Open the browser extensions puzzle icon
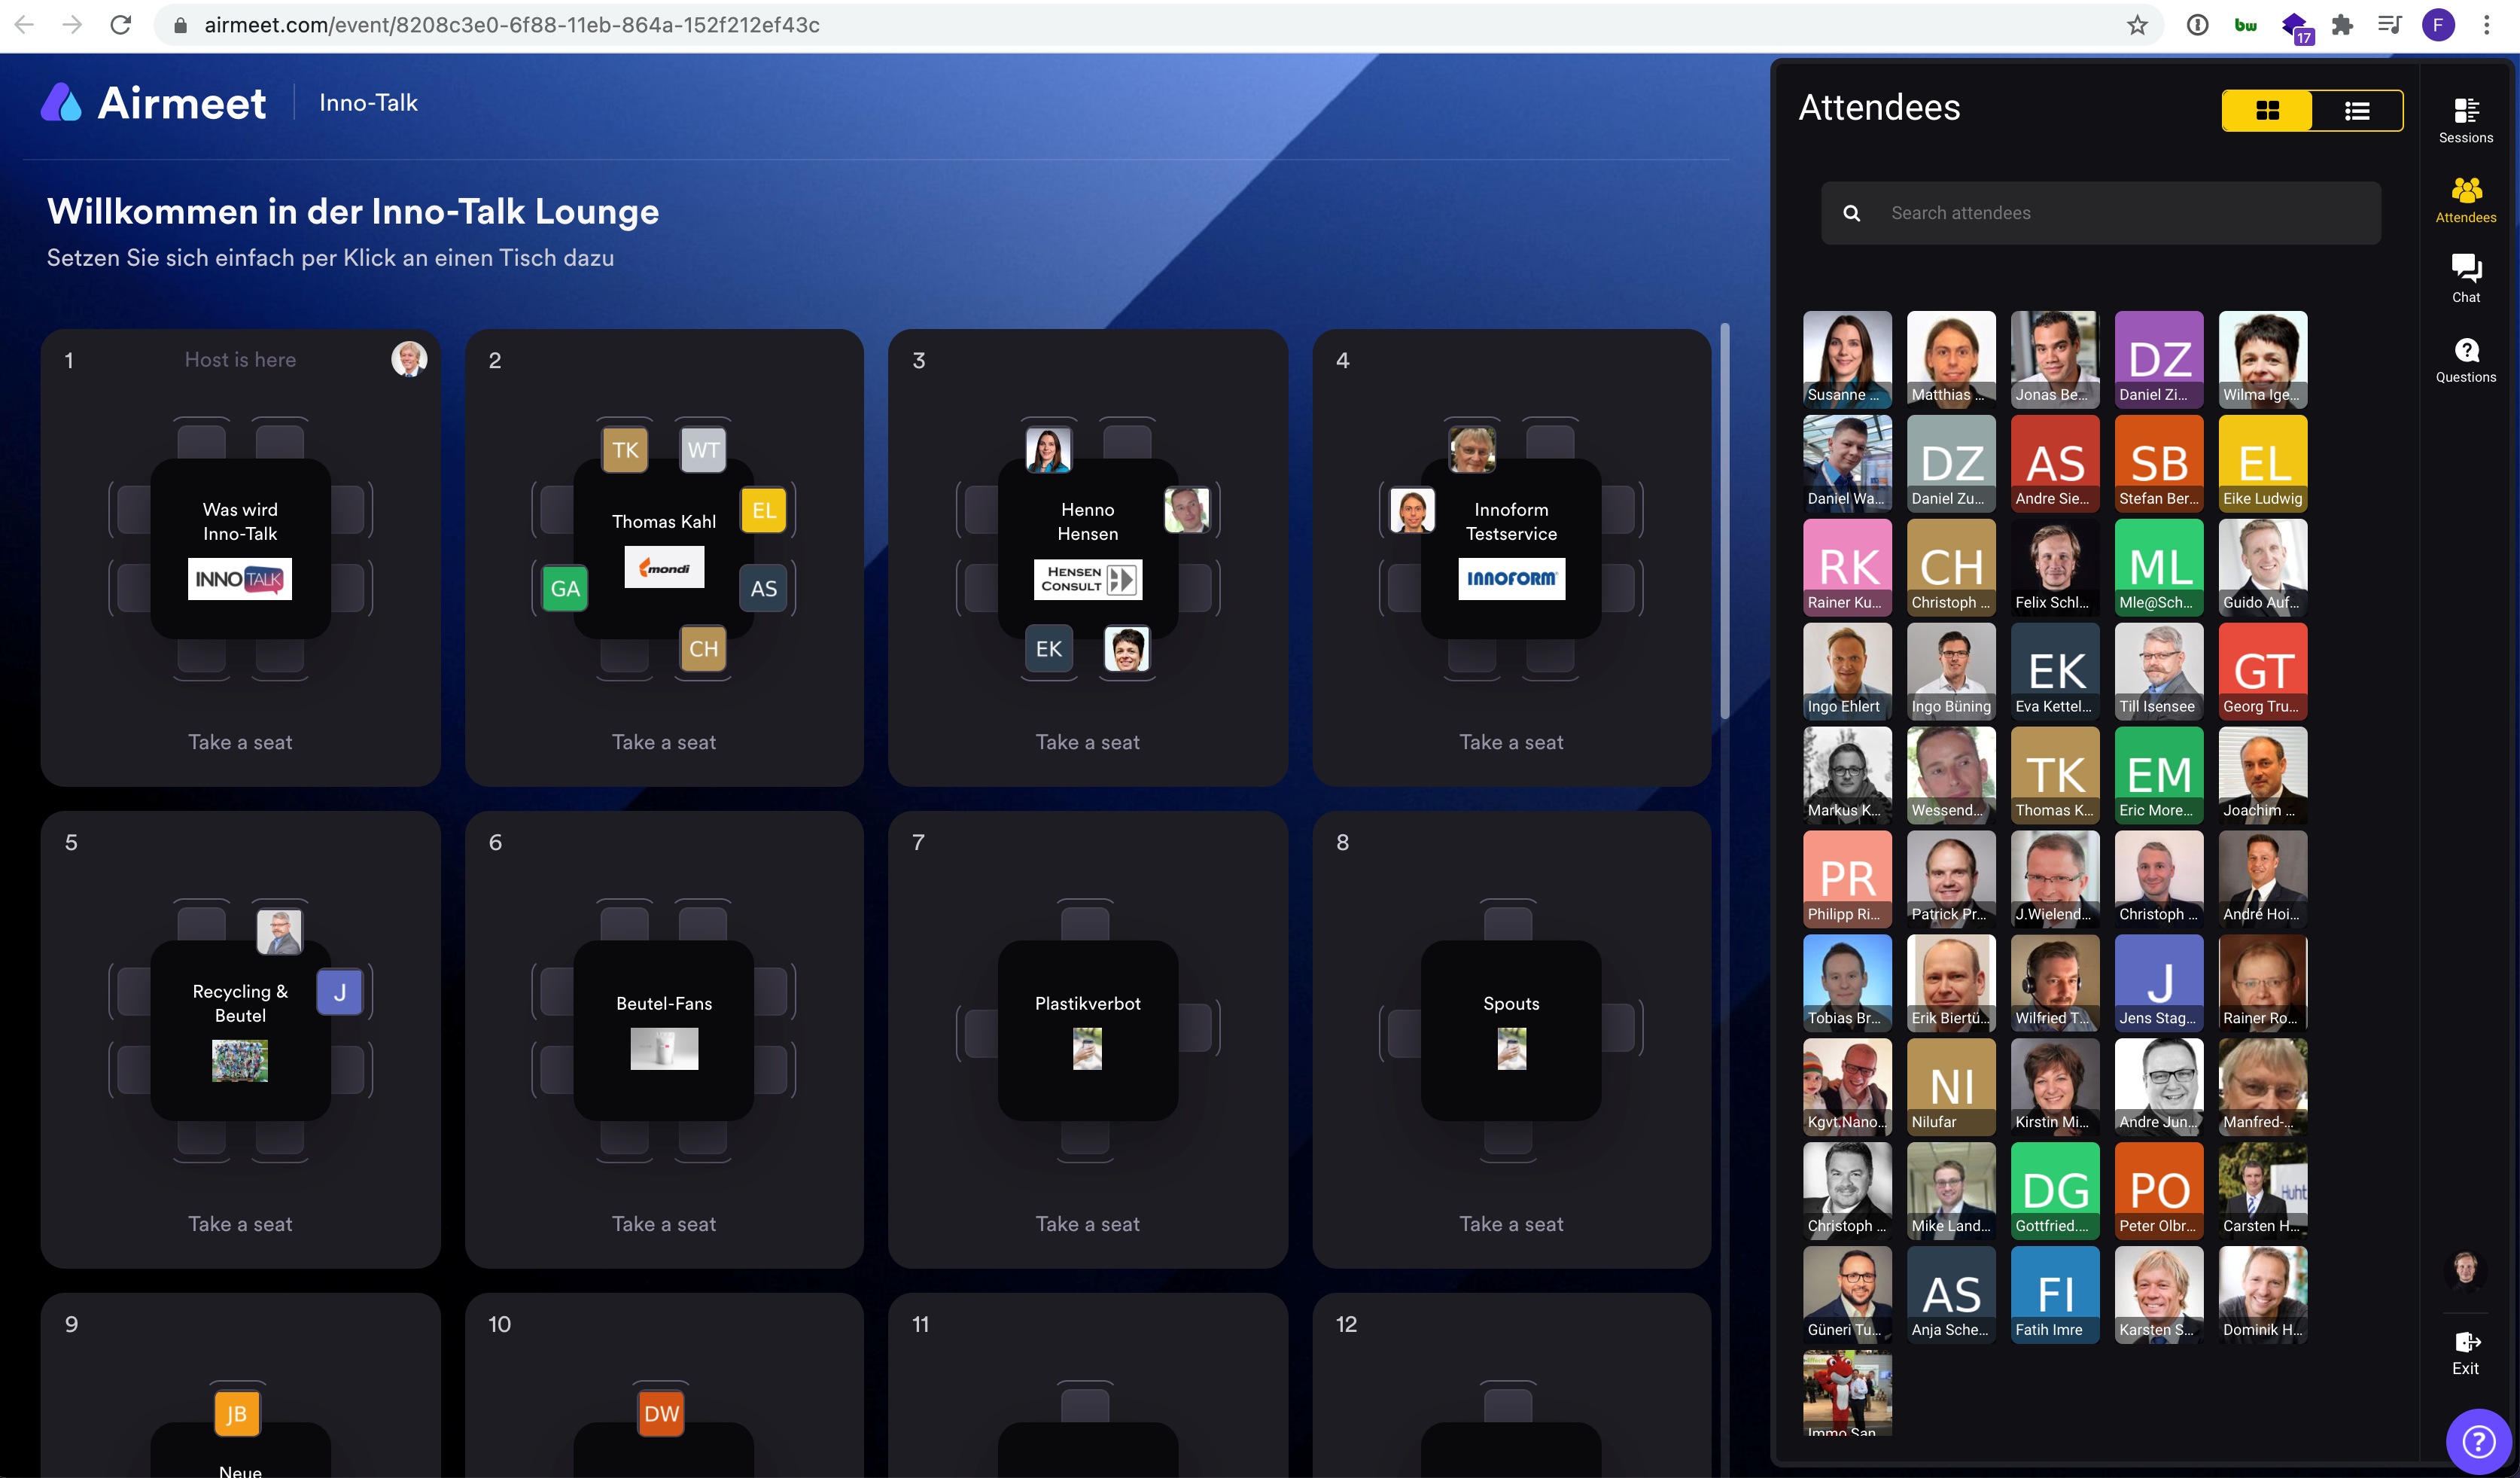Image resolution: width=2520 pixels, height=1478 pixels. (2342, 25)
